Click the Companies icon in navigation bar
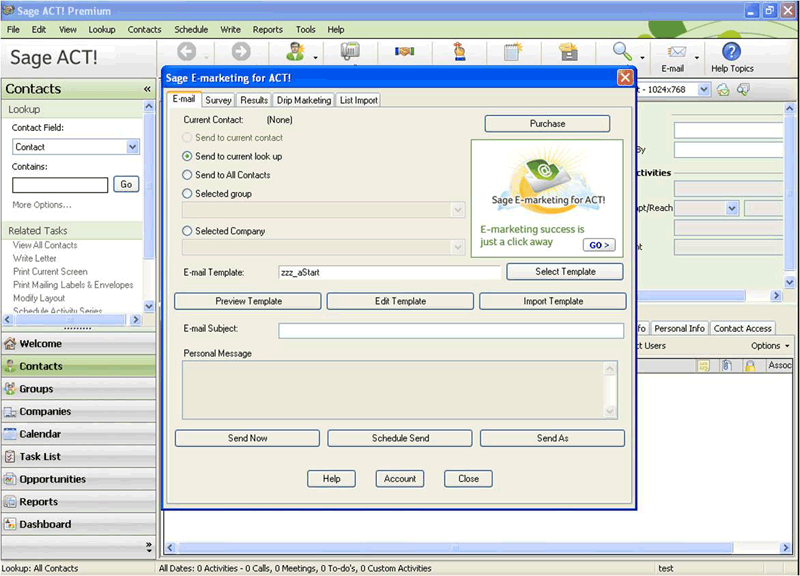Viewport: 800px width, 576px height. [x=10, y=411]
